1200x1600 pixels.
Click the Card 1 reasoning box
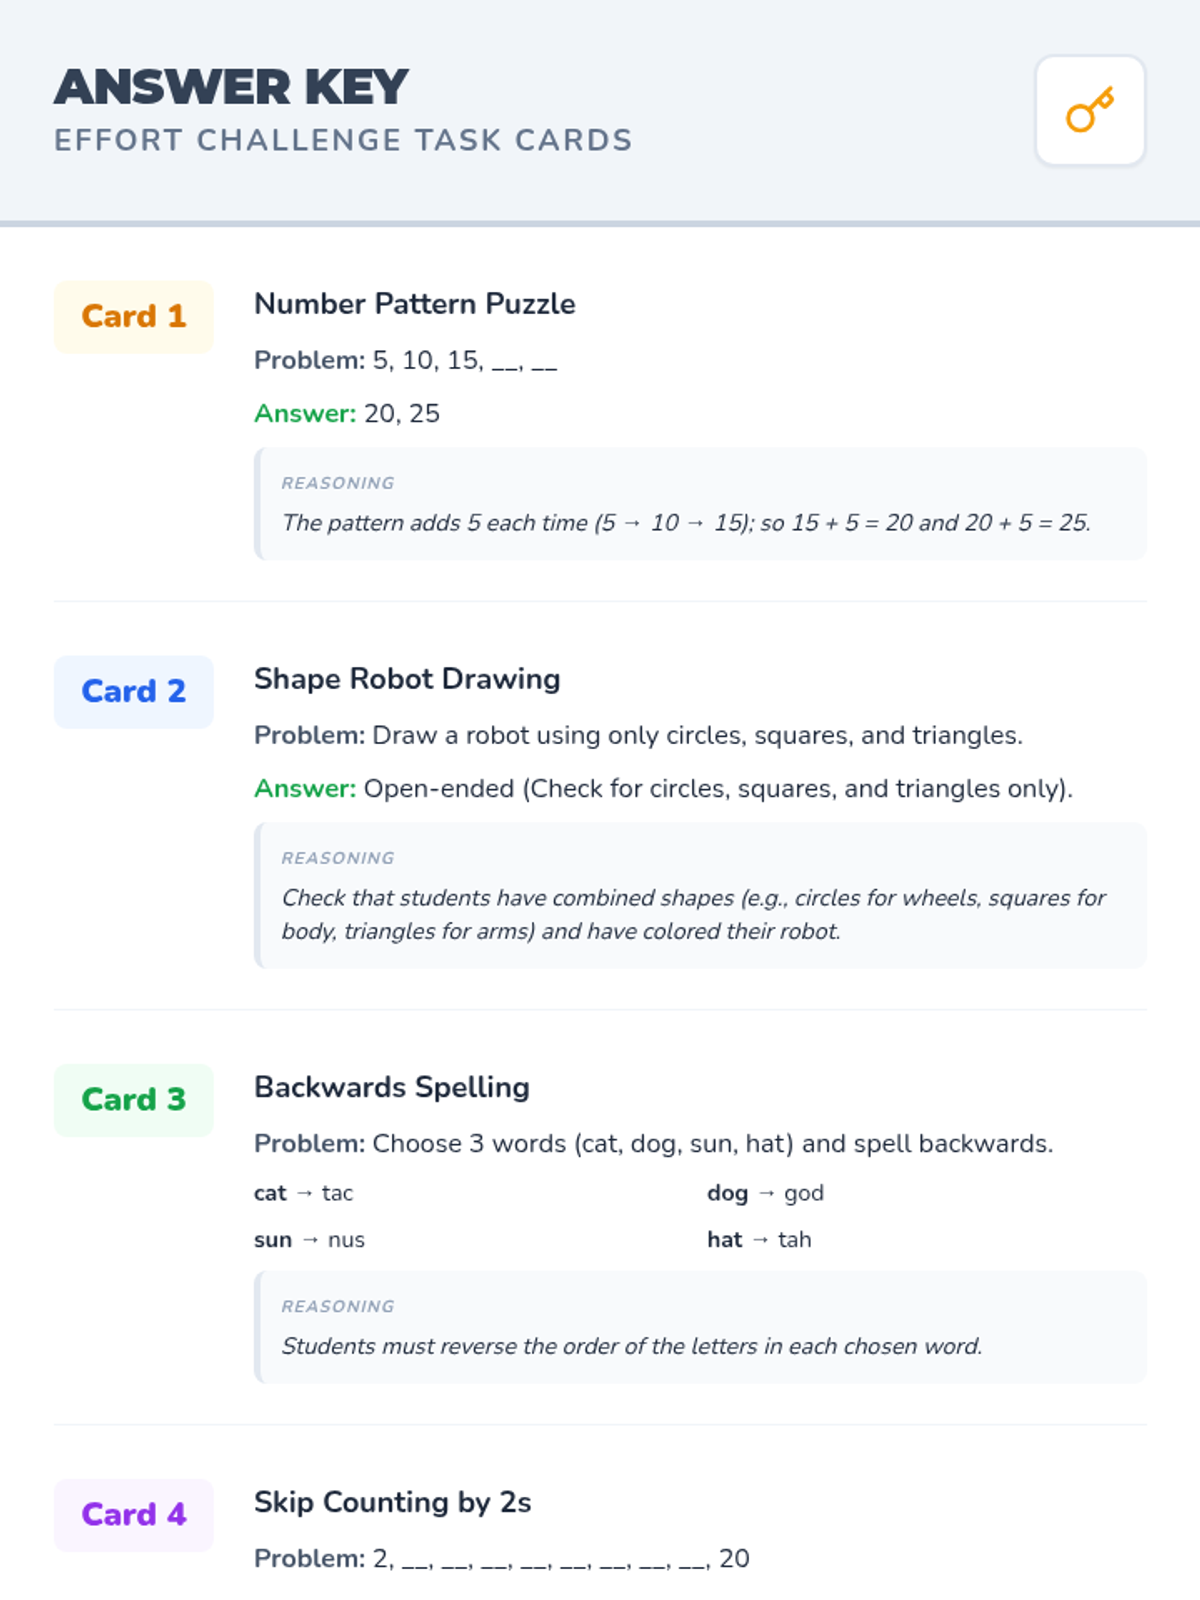700,504
